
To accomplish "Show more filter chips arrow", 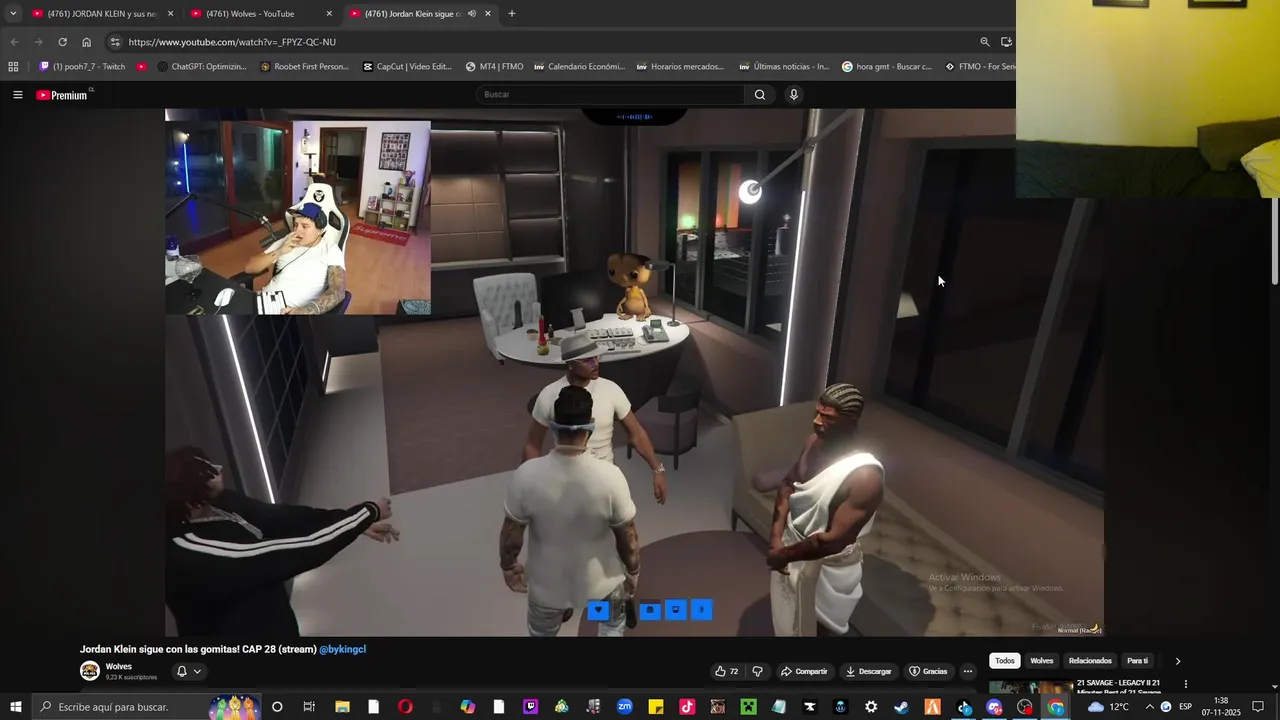I will 1177,661.
